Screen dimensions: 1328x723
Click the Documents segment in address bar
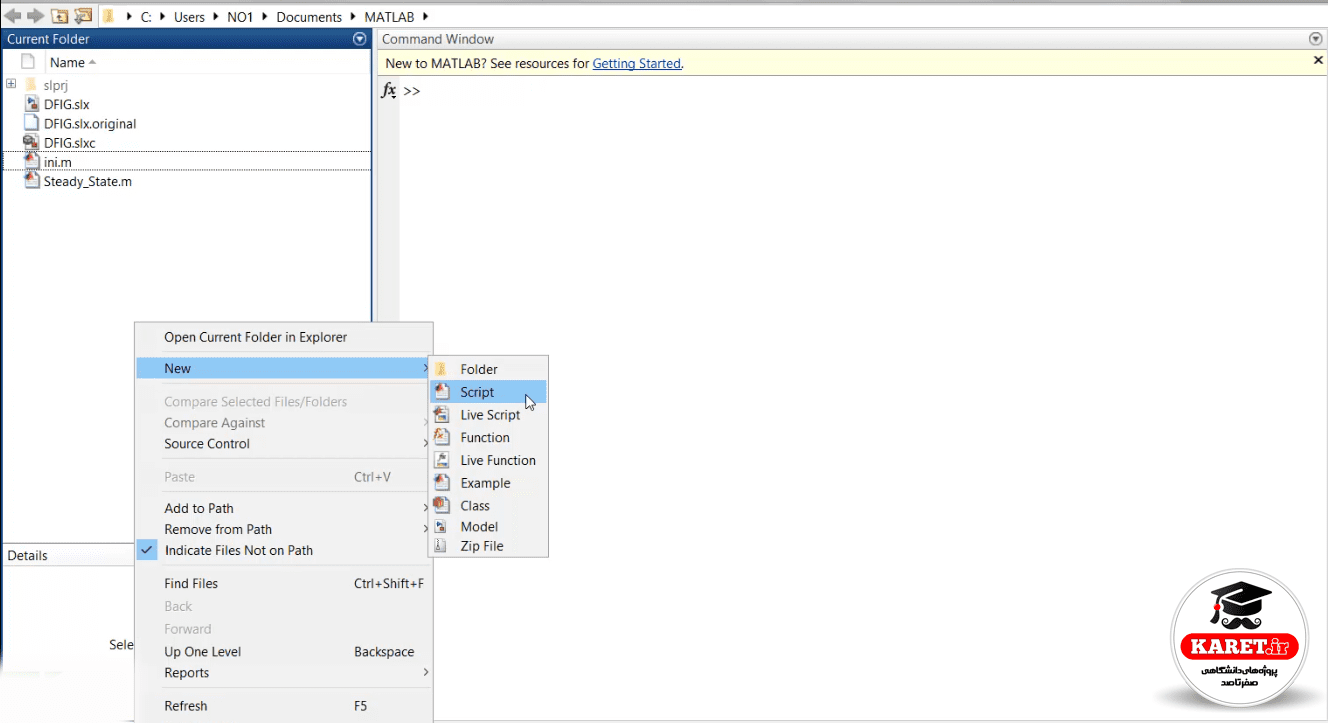309,17
